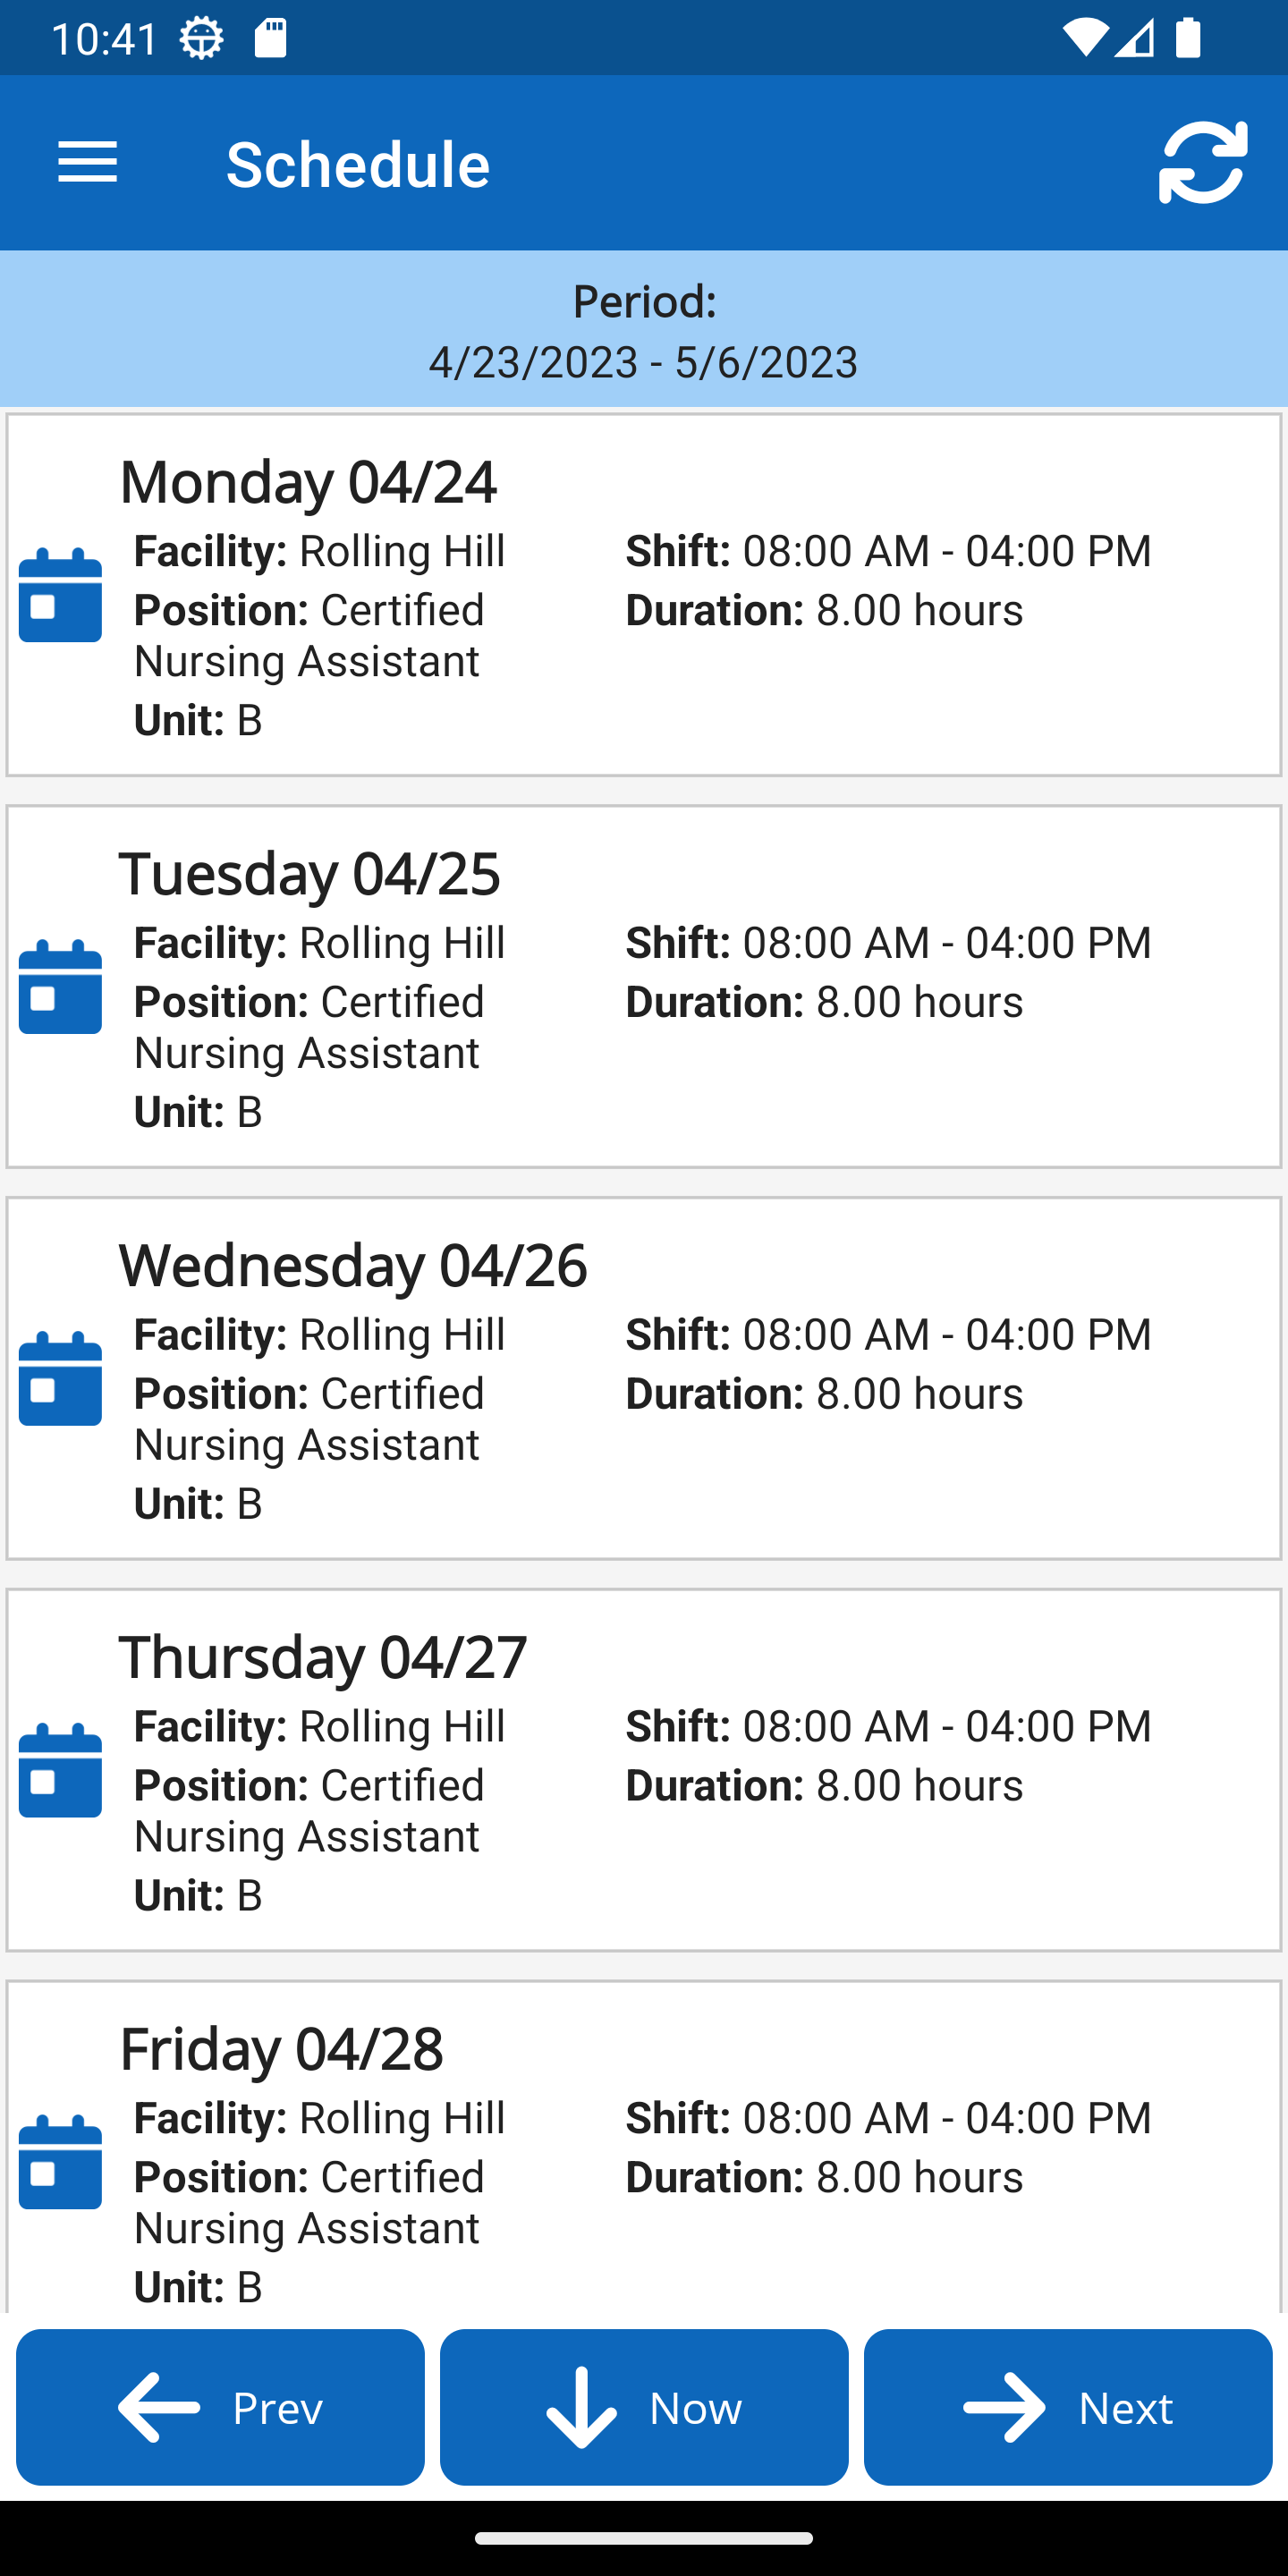The image size is (1288, 2576).
Task: Select the Wednesday 04/26 heading
Action: pos(353,1265)
